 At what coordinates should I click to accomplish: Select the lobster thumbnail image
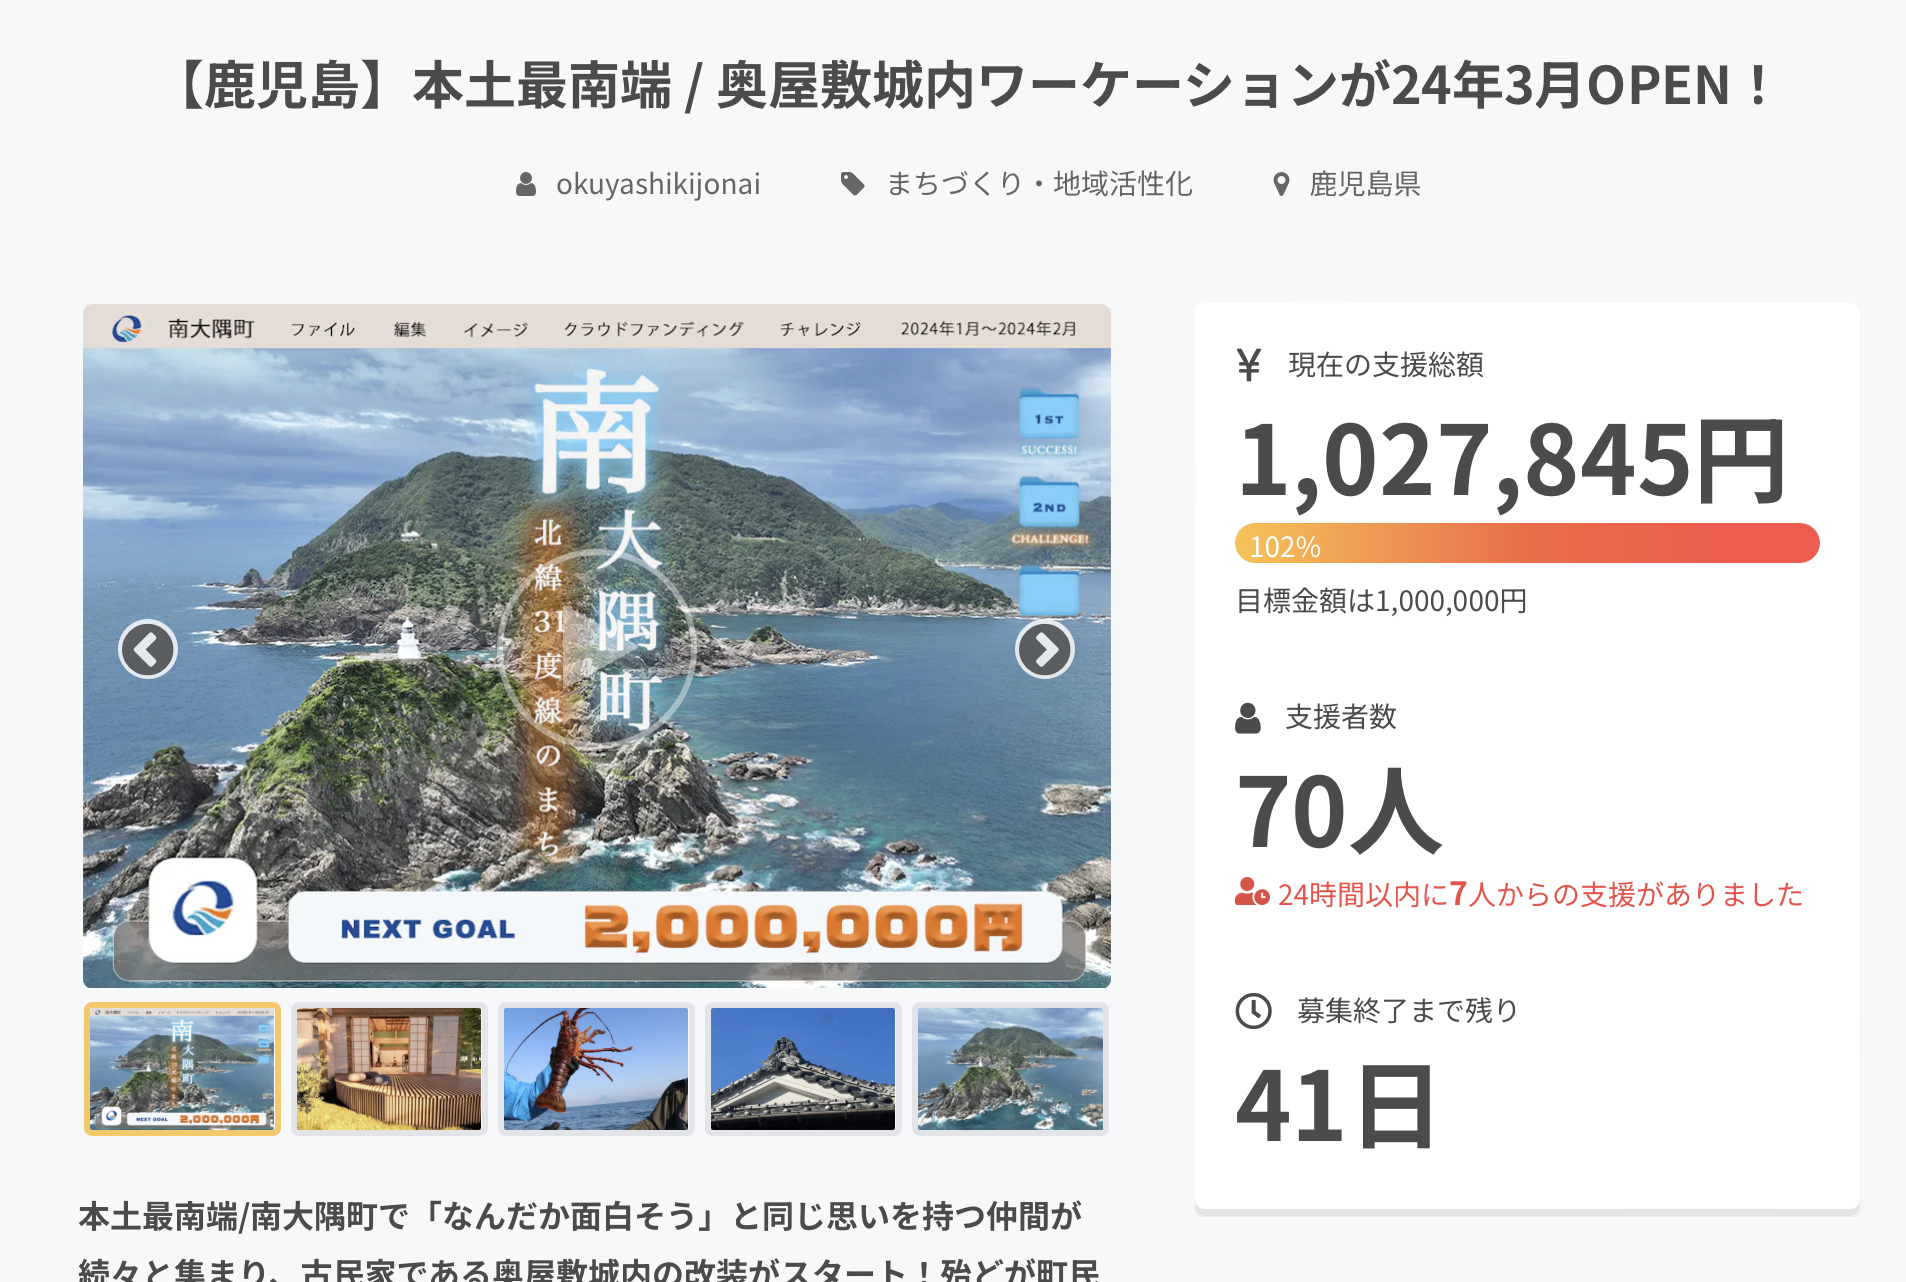click(x=596, y=1068)
